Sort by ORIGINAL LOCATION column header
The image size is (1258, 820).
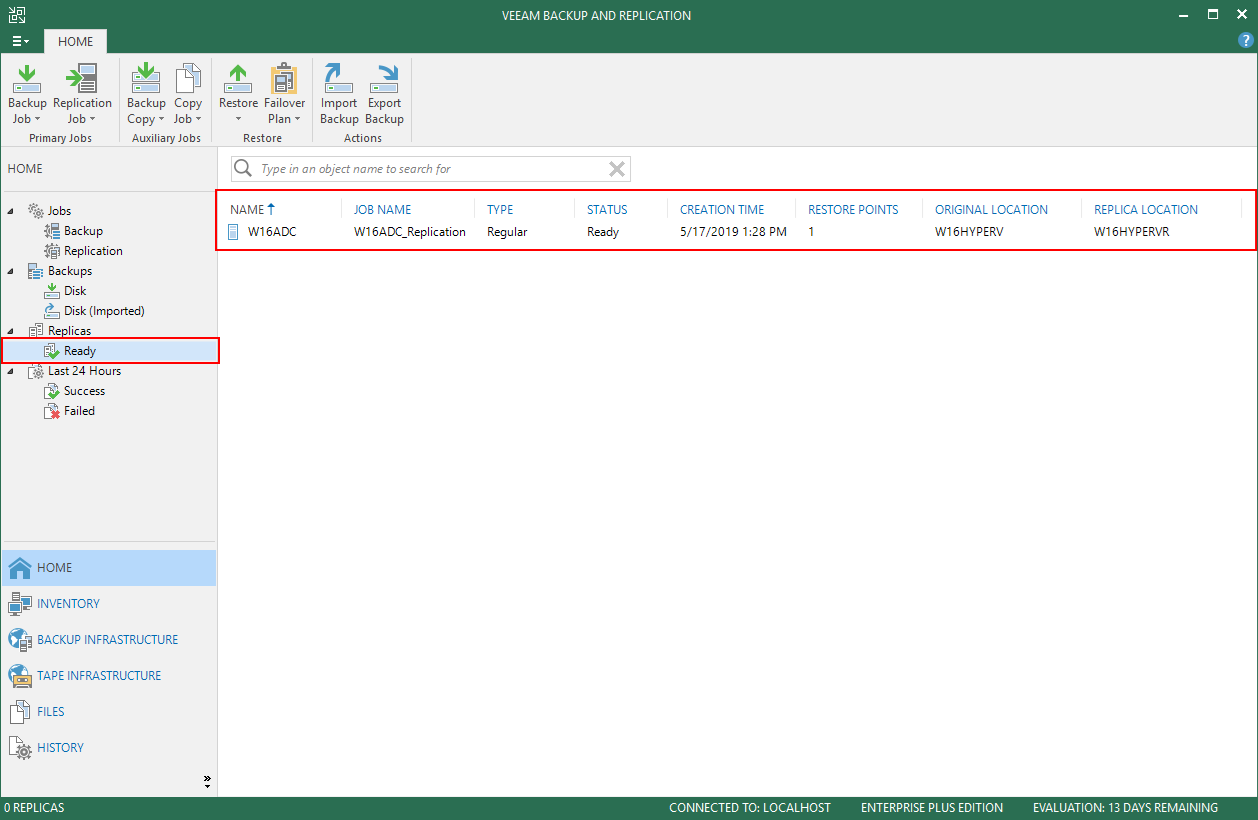pyautogui.click(x=991, y=210)
